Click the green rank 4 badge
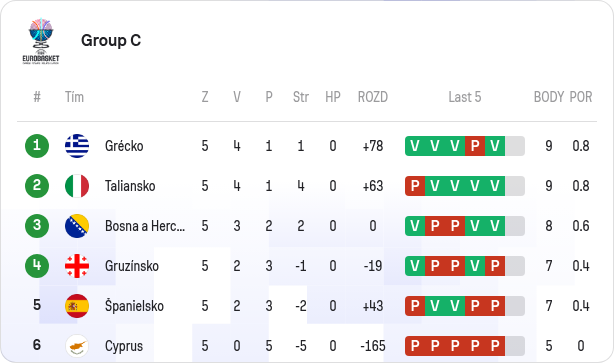Viewport: 614px width, 363px height. (x=37, y=266)
